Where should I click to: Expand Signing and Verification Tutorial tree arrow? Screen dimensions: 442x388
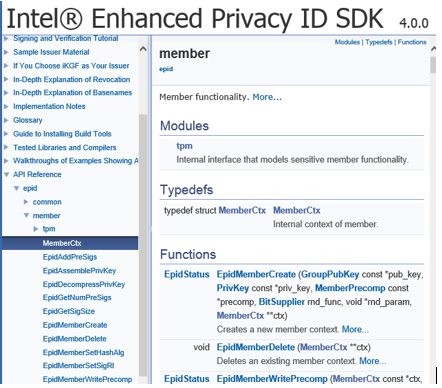click(x=6, y=39)
